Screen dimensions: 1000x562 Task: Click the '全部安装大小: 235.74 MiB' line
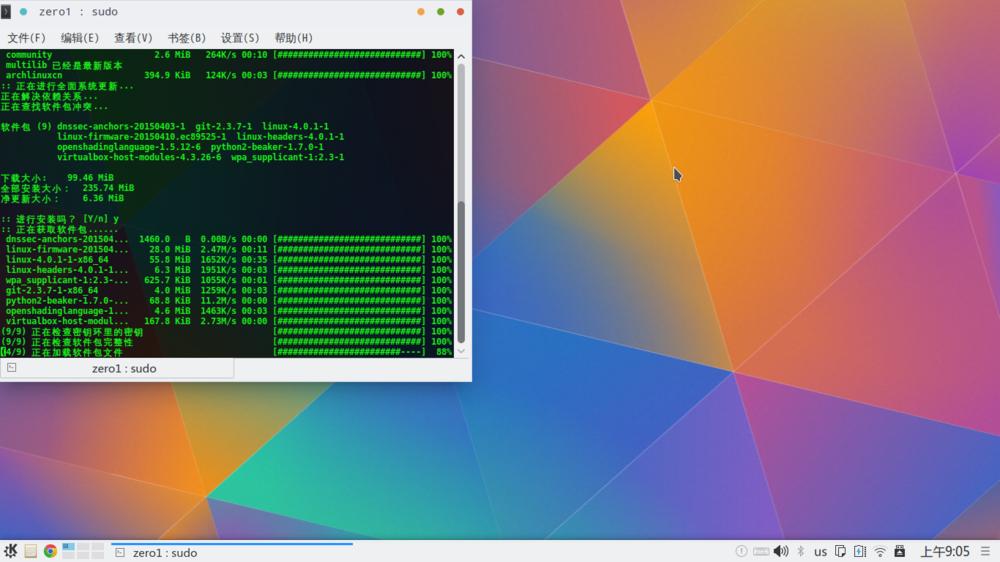pos(68,188)
